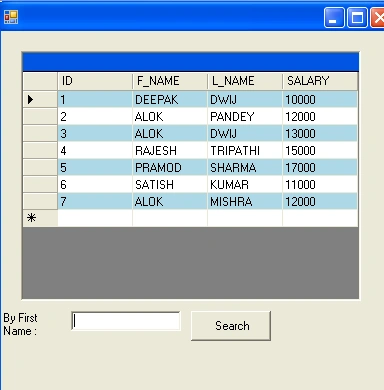Select salary cell 11000

[320, 184]
